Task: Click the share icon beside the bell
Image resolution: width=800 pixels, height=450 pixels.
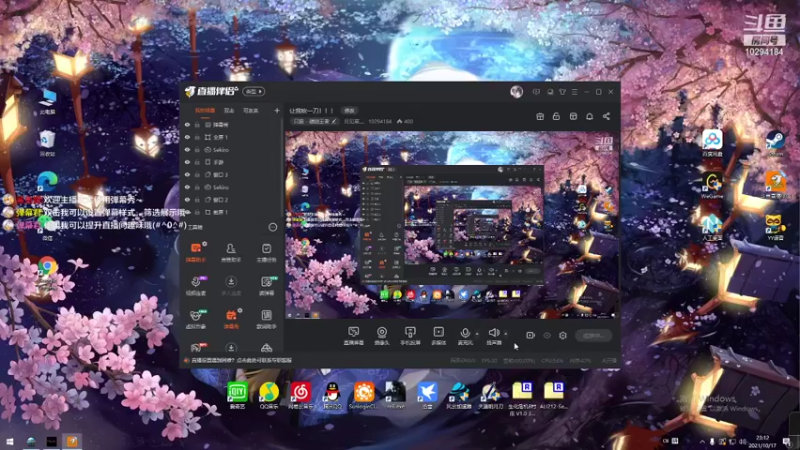Action: pos(606,116)
